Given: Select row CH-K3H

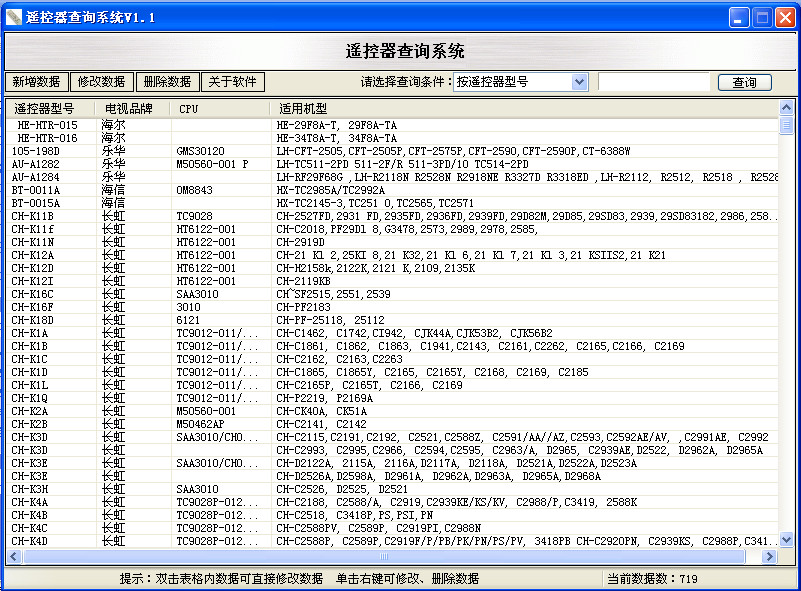Looking at the screenshot, I should 392,489.
